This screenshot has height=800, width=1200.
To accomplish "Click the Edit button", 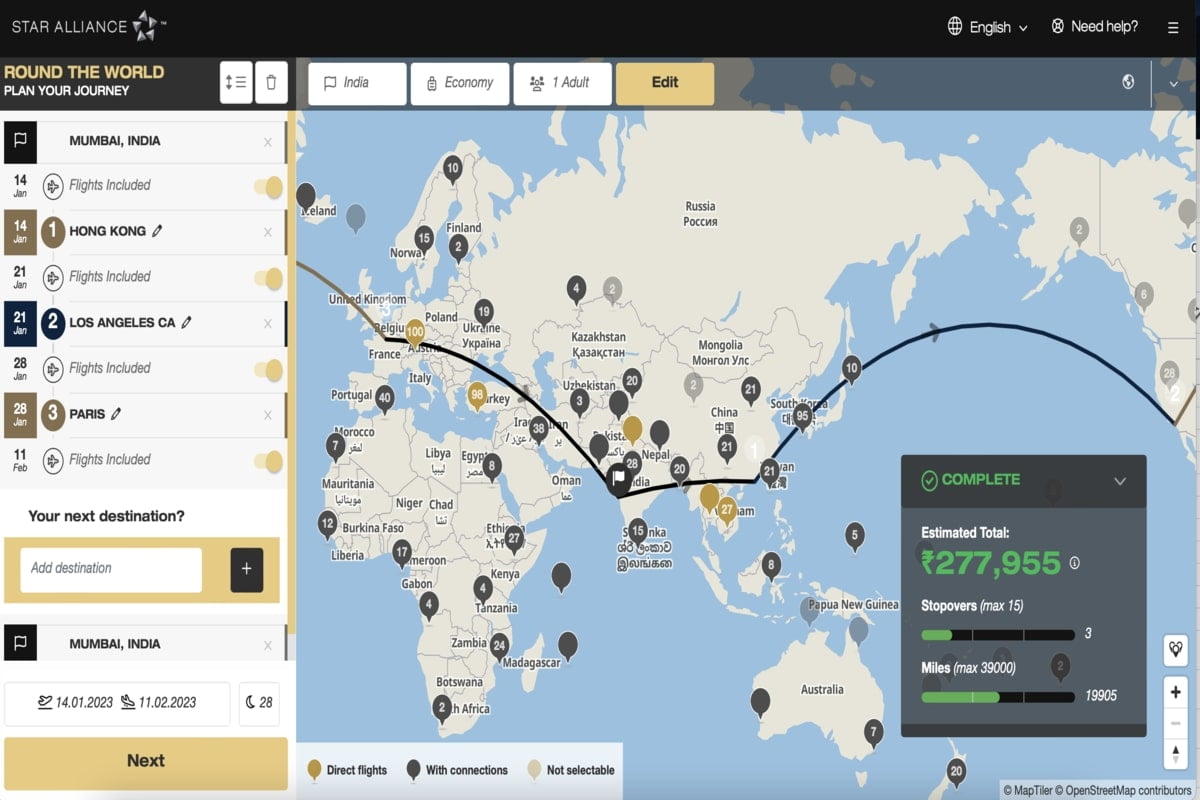I will coord(665,84).
